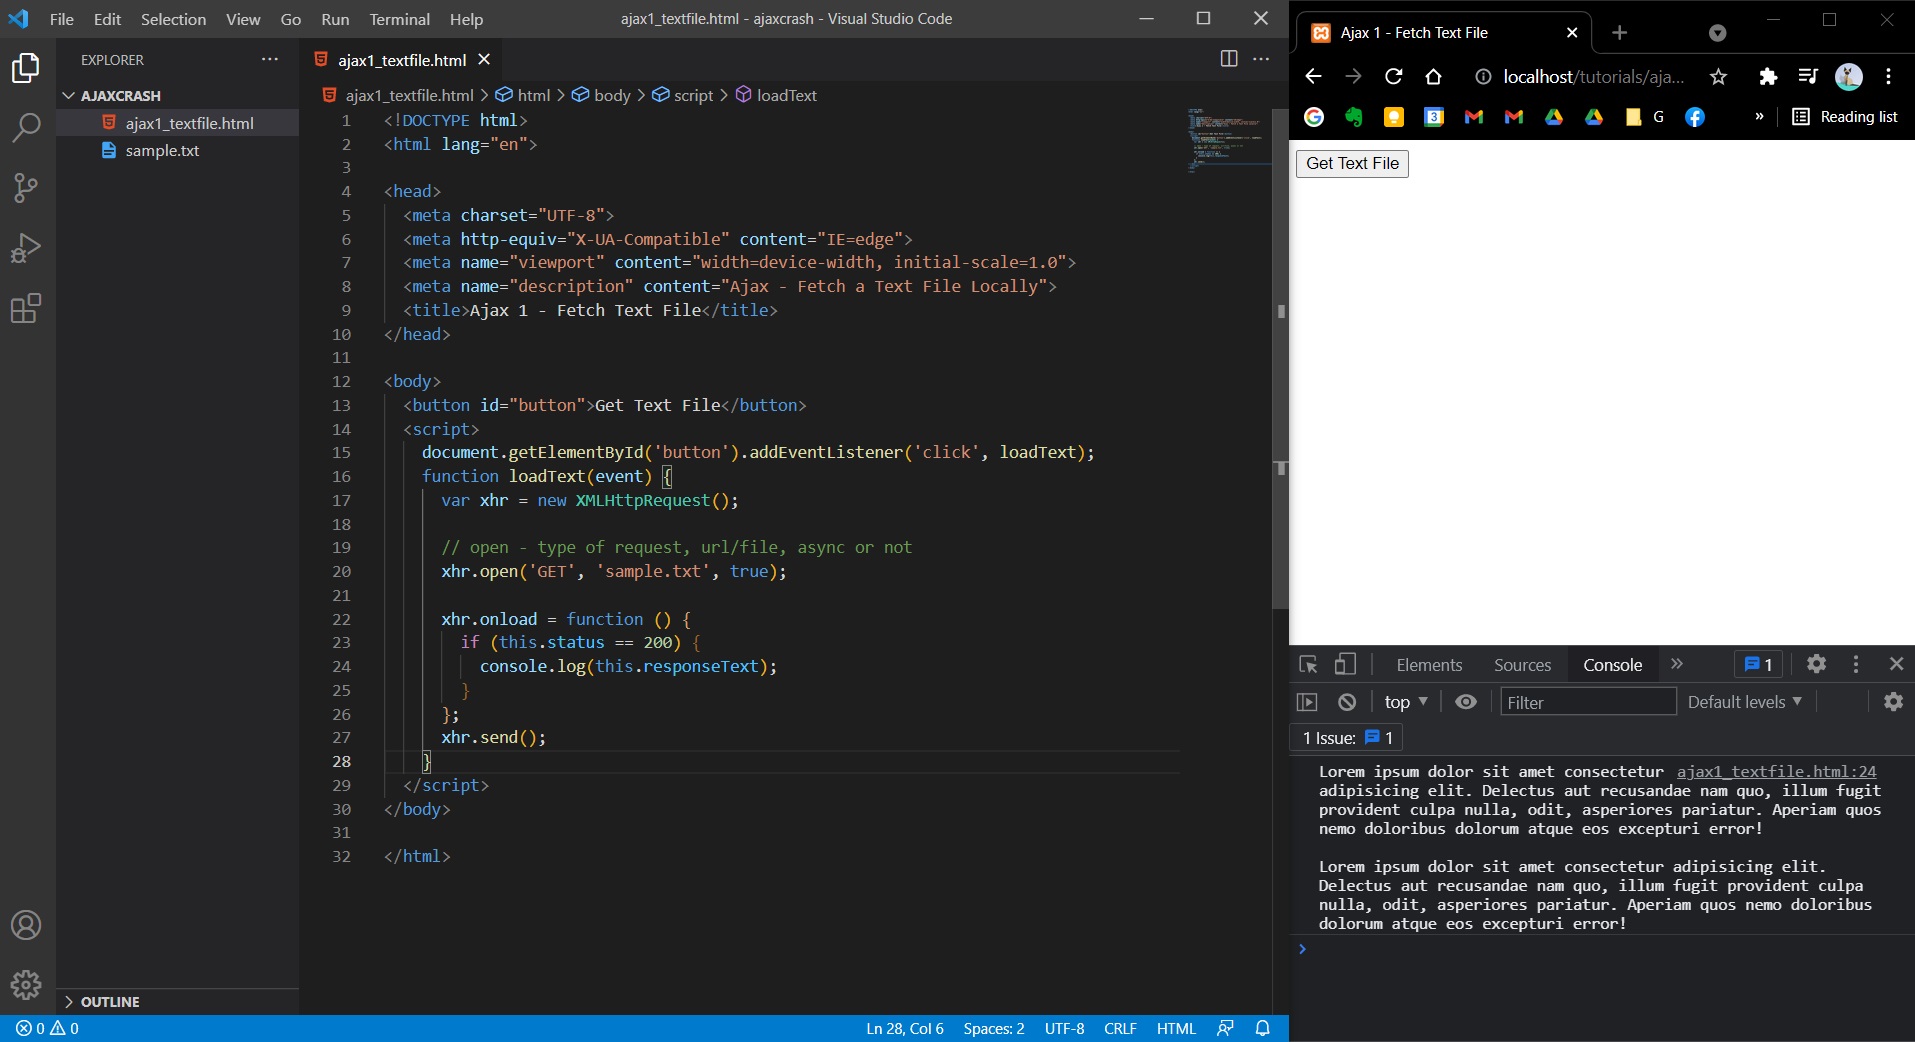Close the DevTools panel
The width and height of the screenshot is (1915, 1042).
click(1896, 664)
